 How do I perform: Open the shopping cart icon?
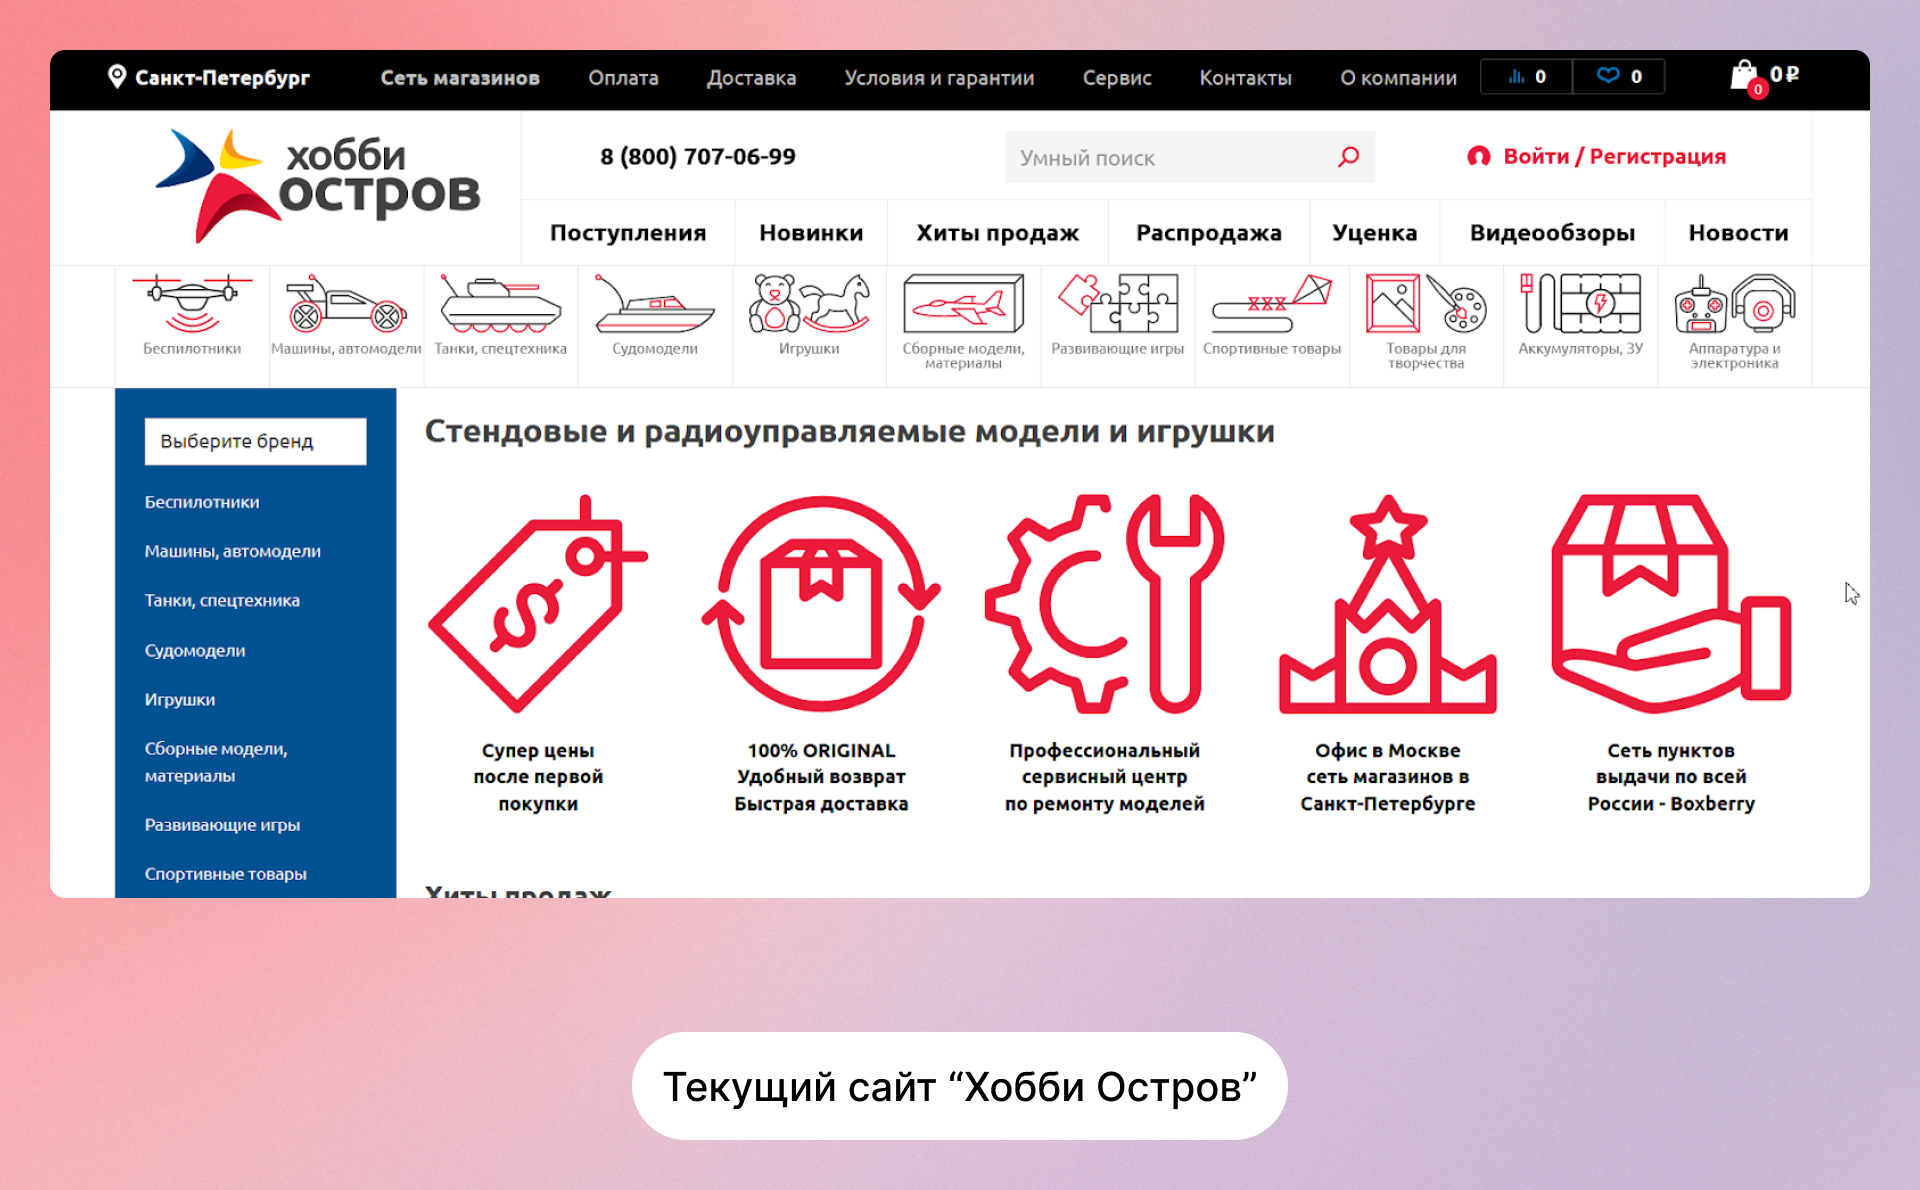tap(1745, 73)
